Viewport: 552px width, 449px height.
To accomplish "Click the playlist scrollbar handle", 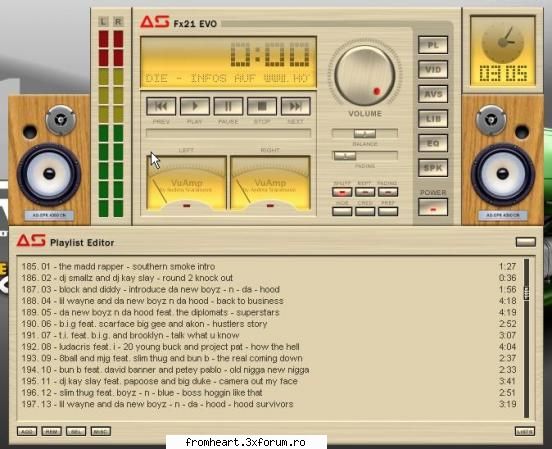I will (x=527, y=293).
